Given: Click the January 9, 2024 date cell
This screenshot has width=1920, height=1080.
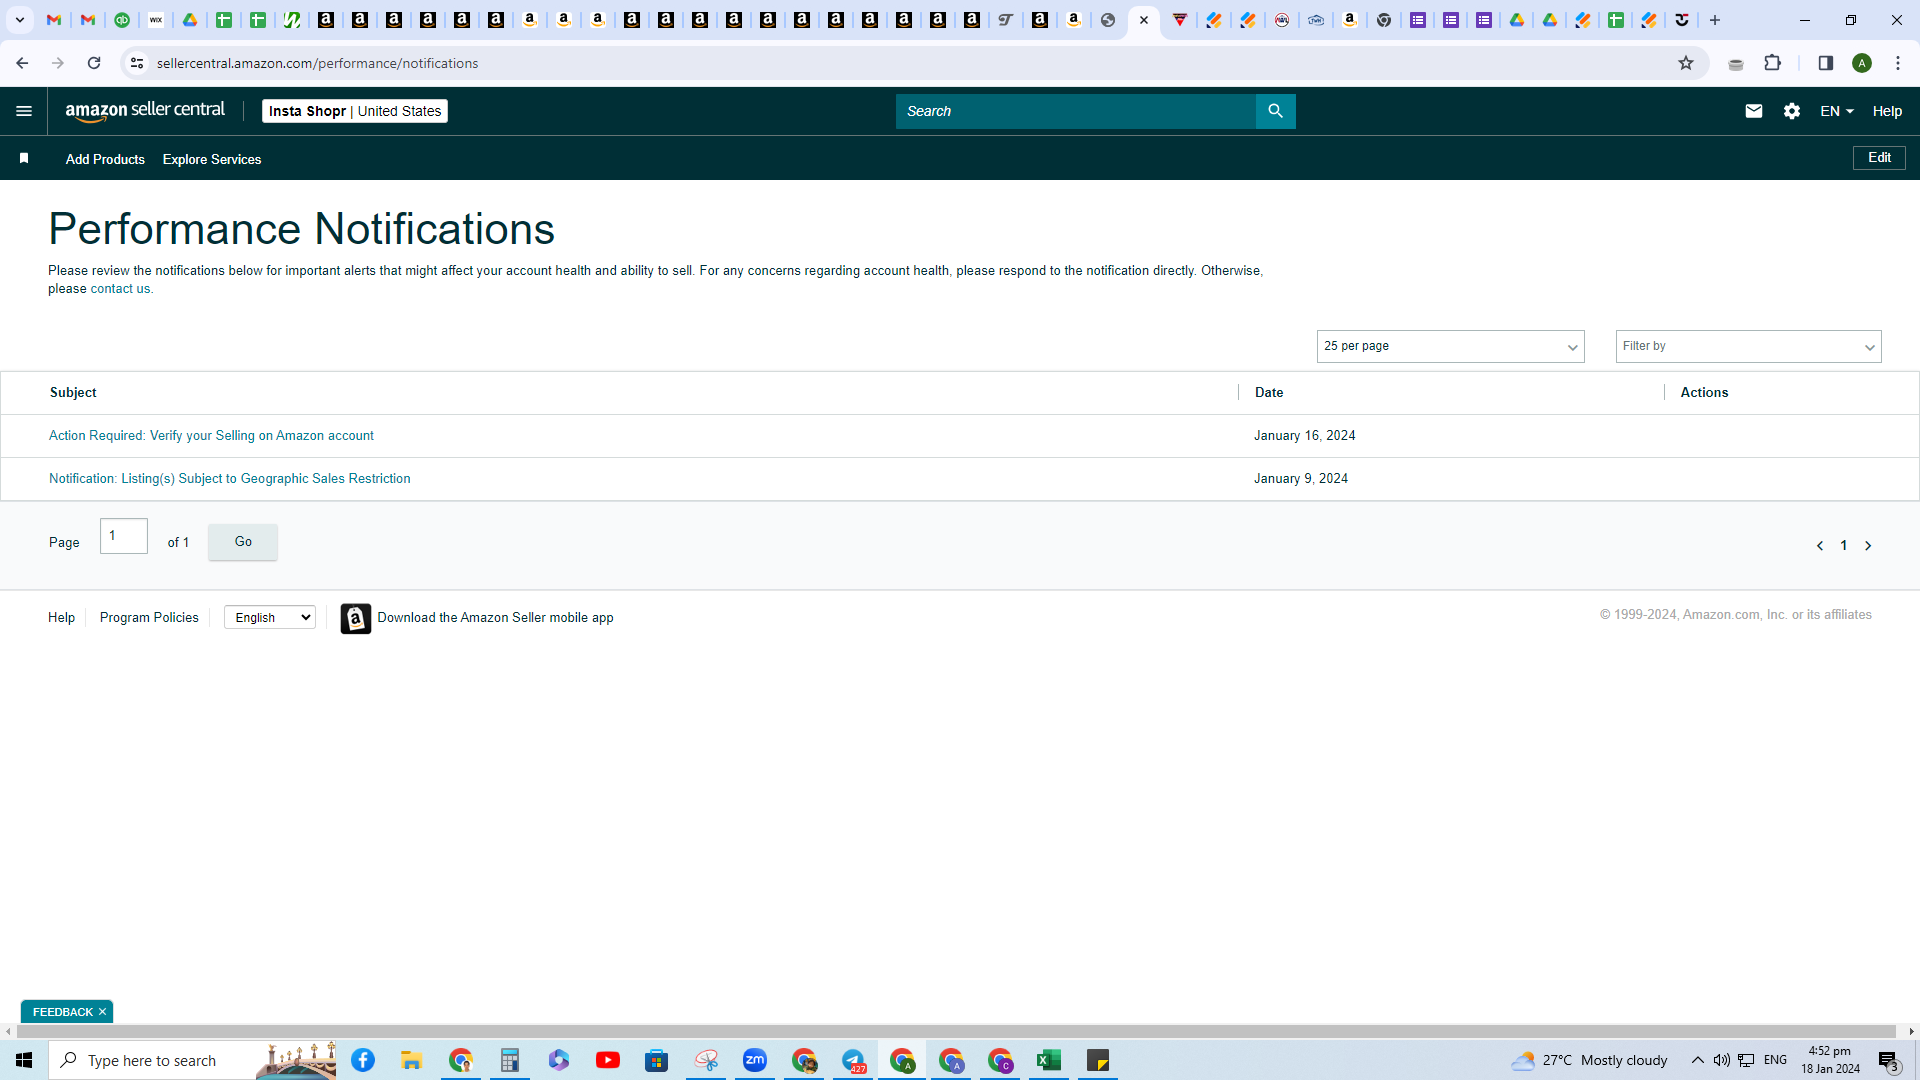Looking at the screenshot, I should [1301, 479].
